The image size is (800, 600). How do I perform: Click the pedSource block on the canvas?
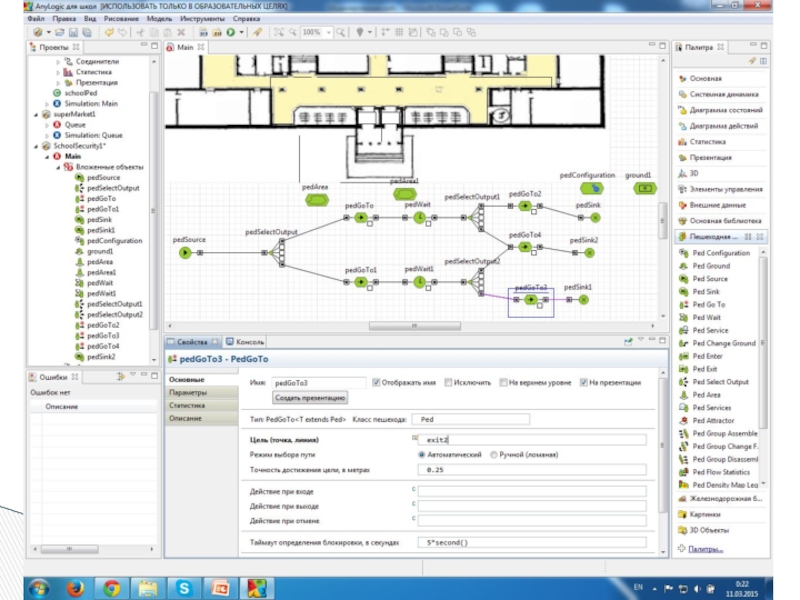(185, 253)
